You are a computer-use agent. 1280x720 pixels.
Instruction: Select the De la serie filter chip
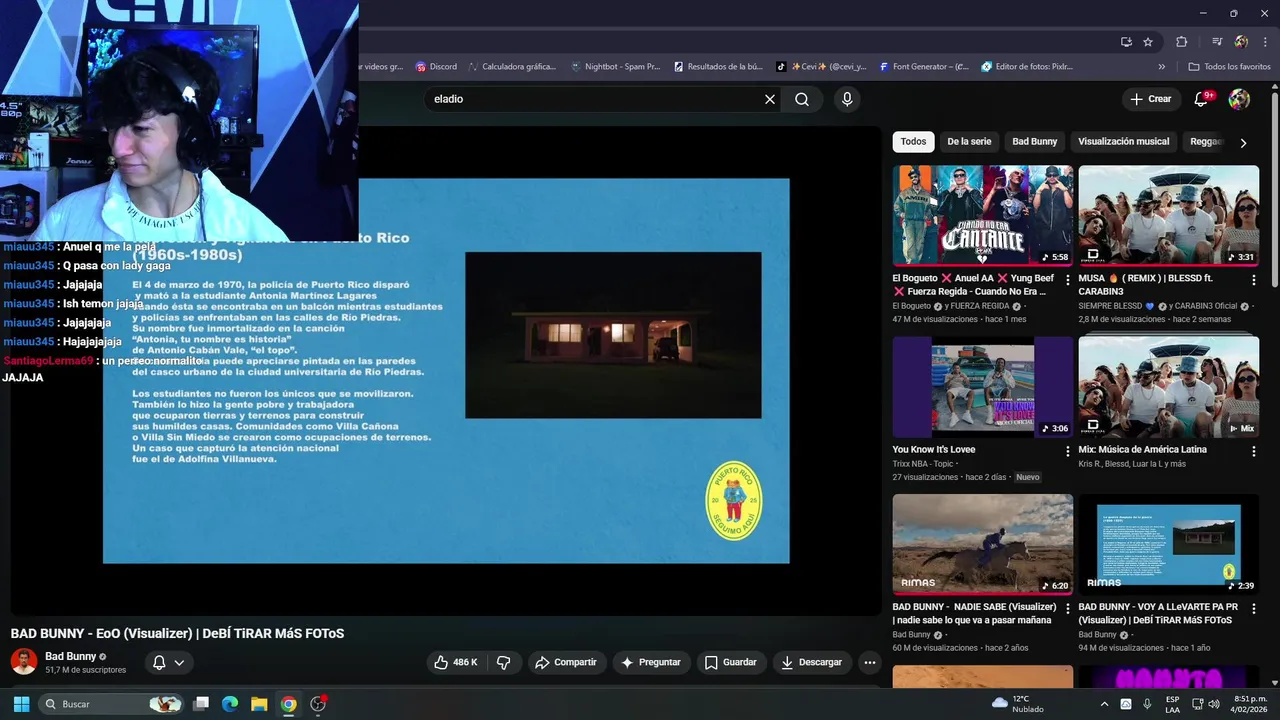pyautogui.click(x=969, y=142)
